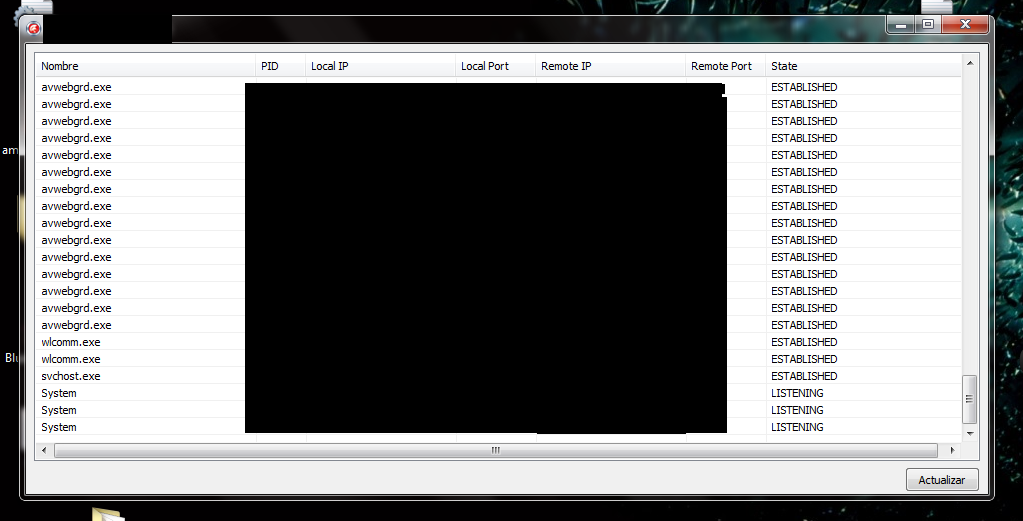Select the horizontal scrollbar thumb
Screen dimensions: 1023x521
[494, 451]
